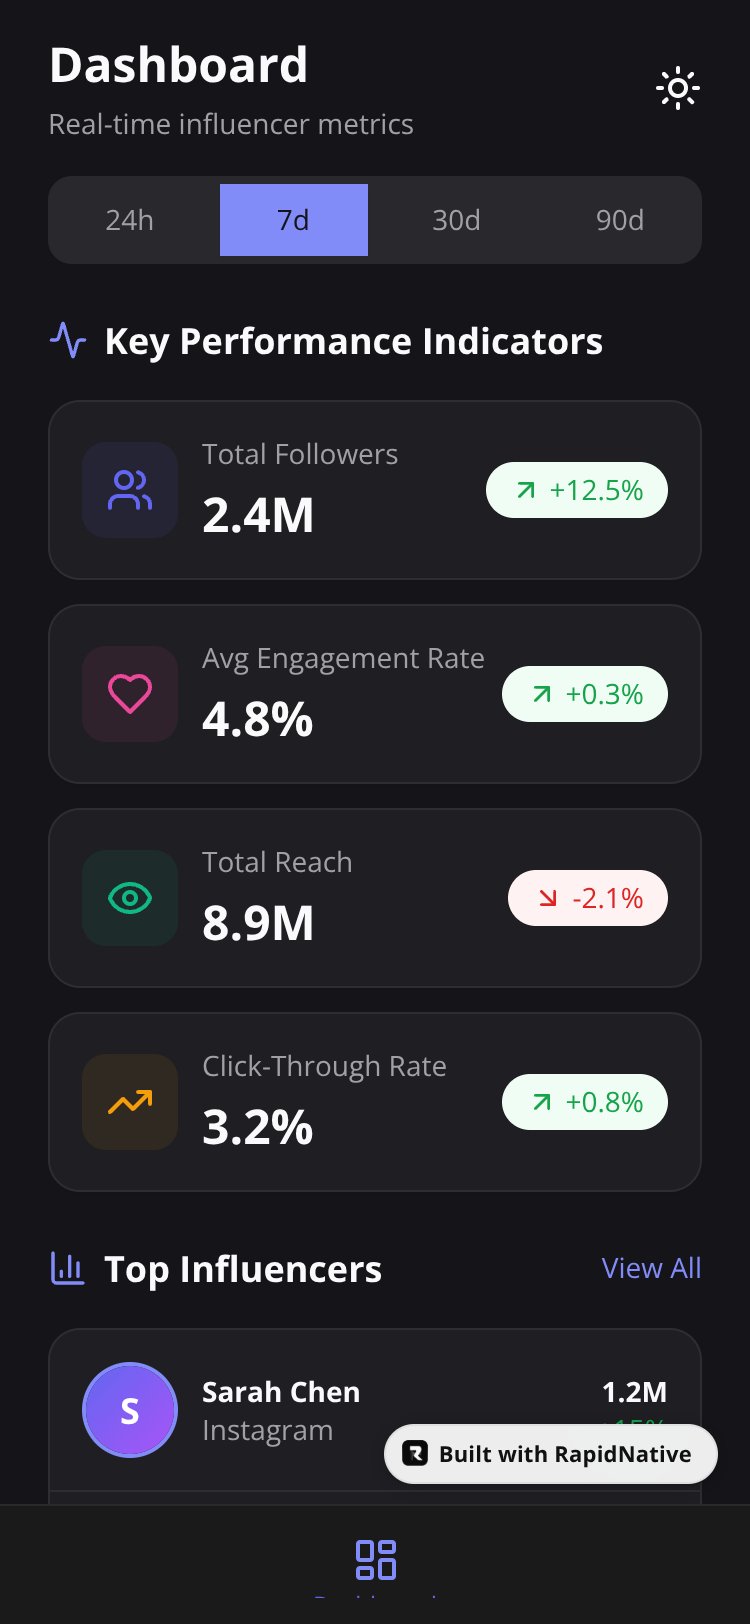Open Sarah Chen's avatar
The image size is (750, 1624).
pyautogui.click(x=130, y=1410)
